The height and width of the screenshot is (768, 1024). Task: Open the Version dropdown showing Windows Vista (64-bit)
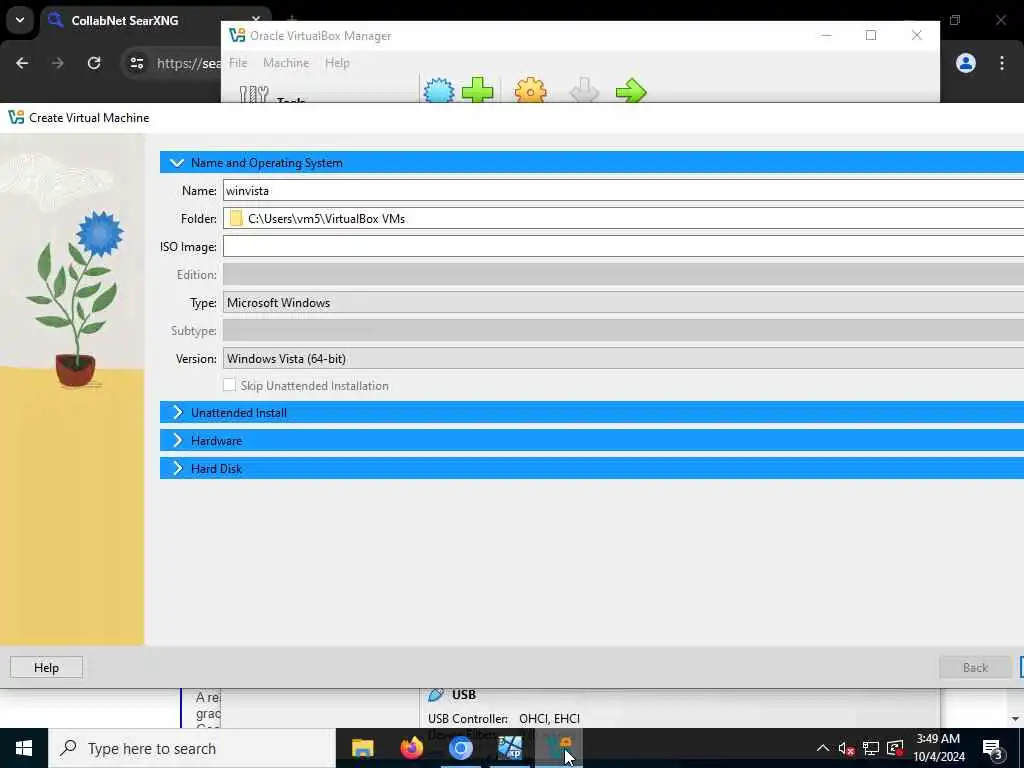point(623,359)
